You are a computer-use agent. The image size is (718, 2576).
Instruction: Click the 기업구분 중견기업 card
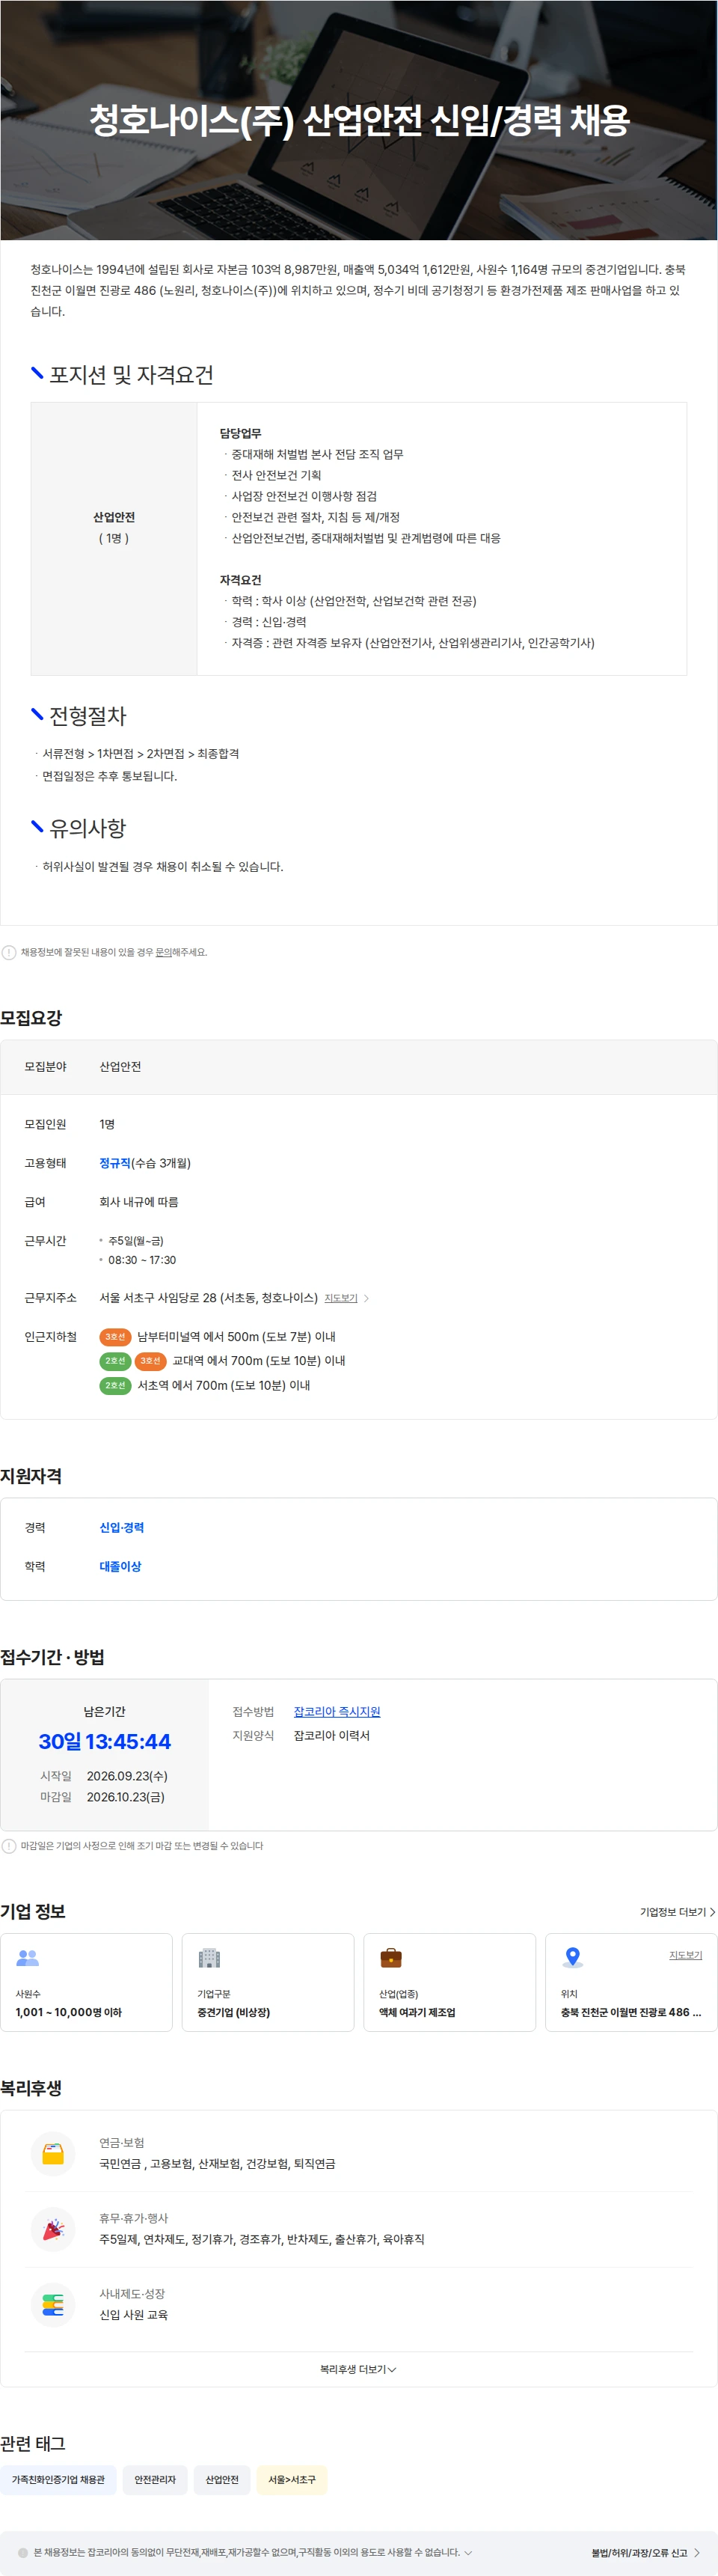coord(268,1982)
